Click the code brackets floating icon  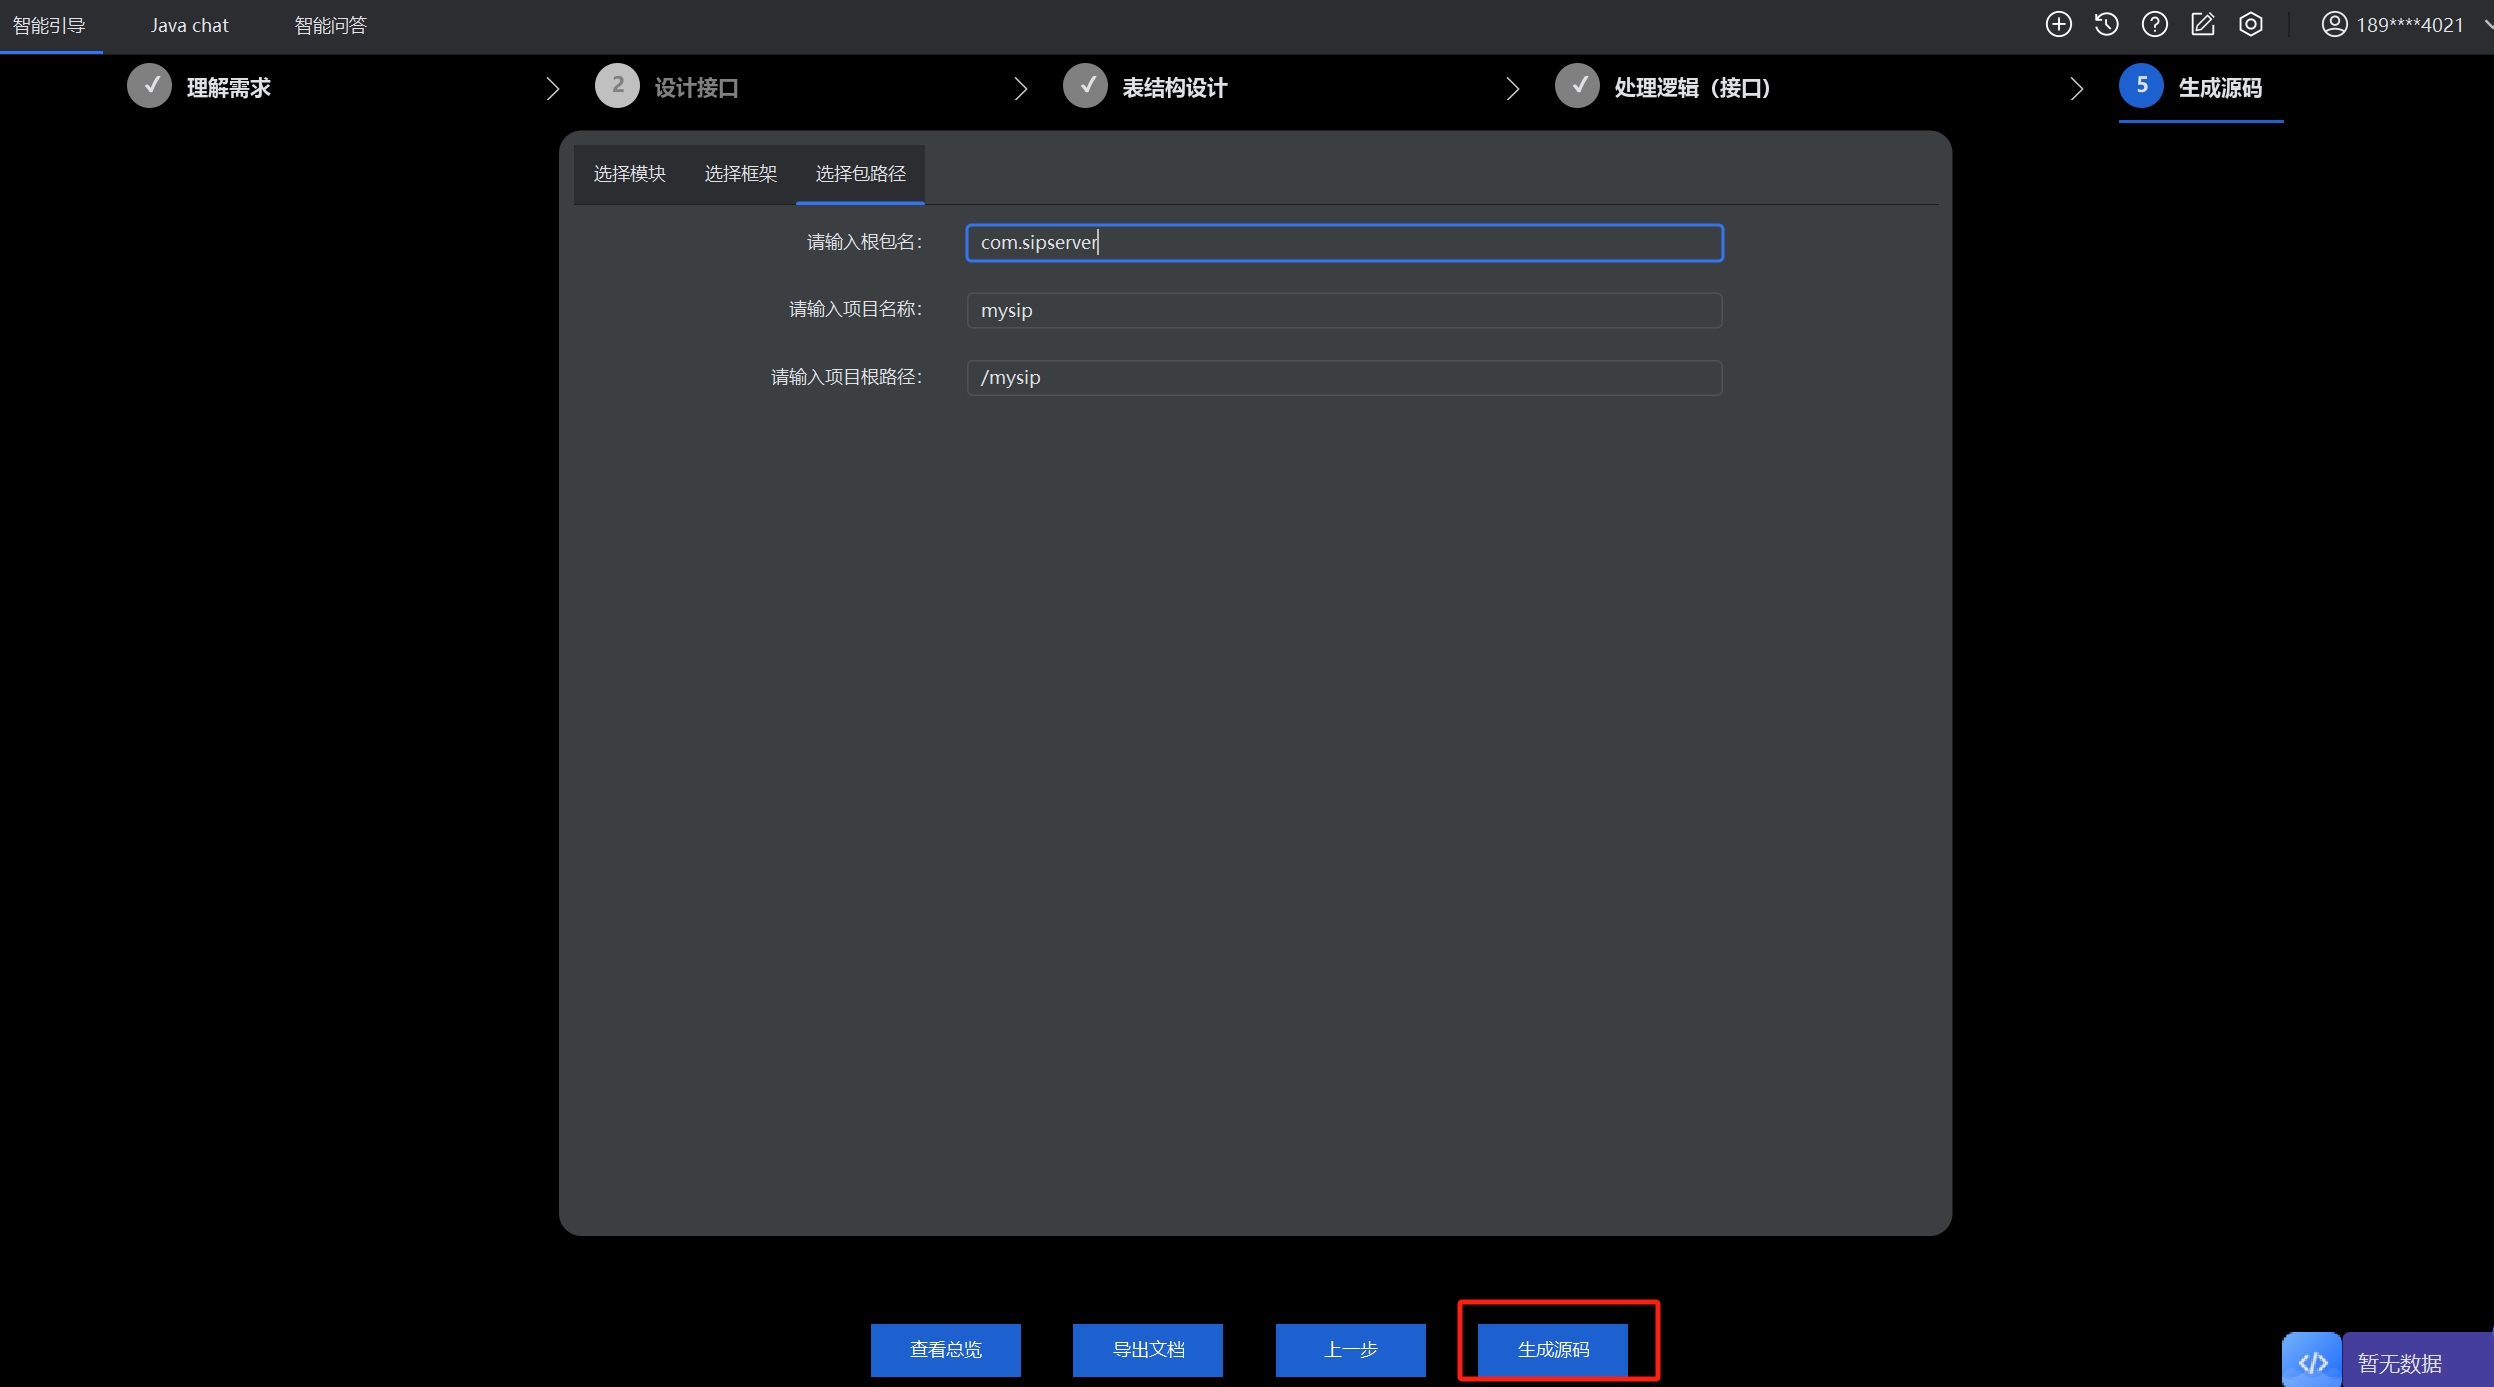click(2311, 1362)
